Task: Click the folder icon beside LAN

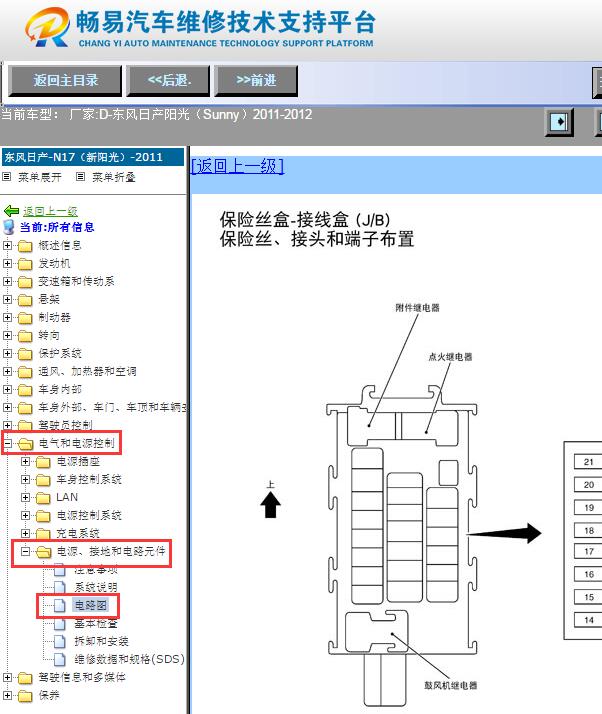Action: click(43, 498)
